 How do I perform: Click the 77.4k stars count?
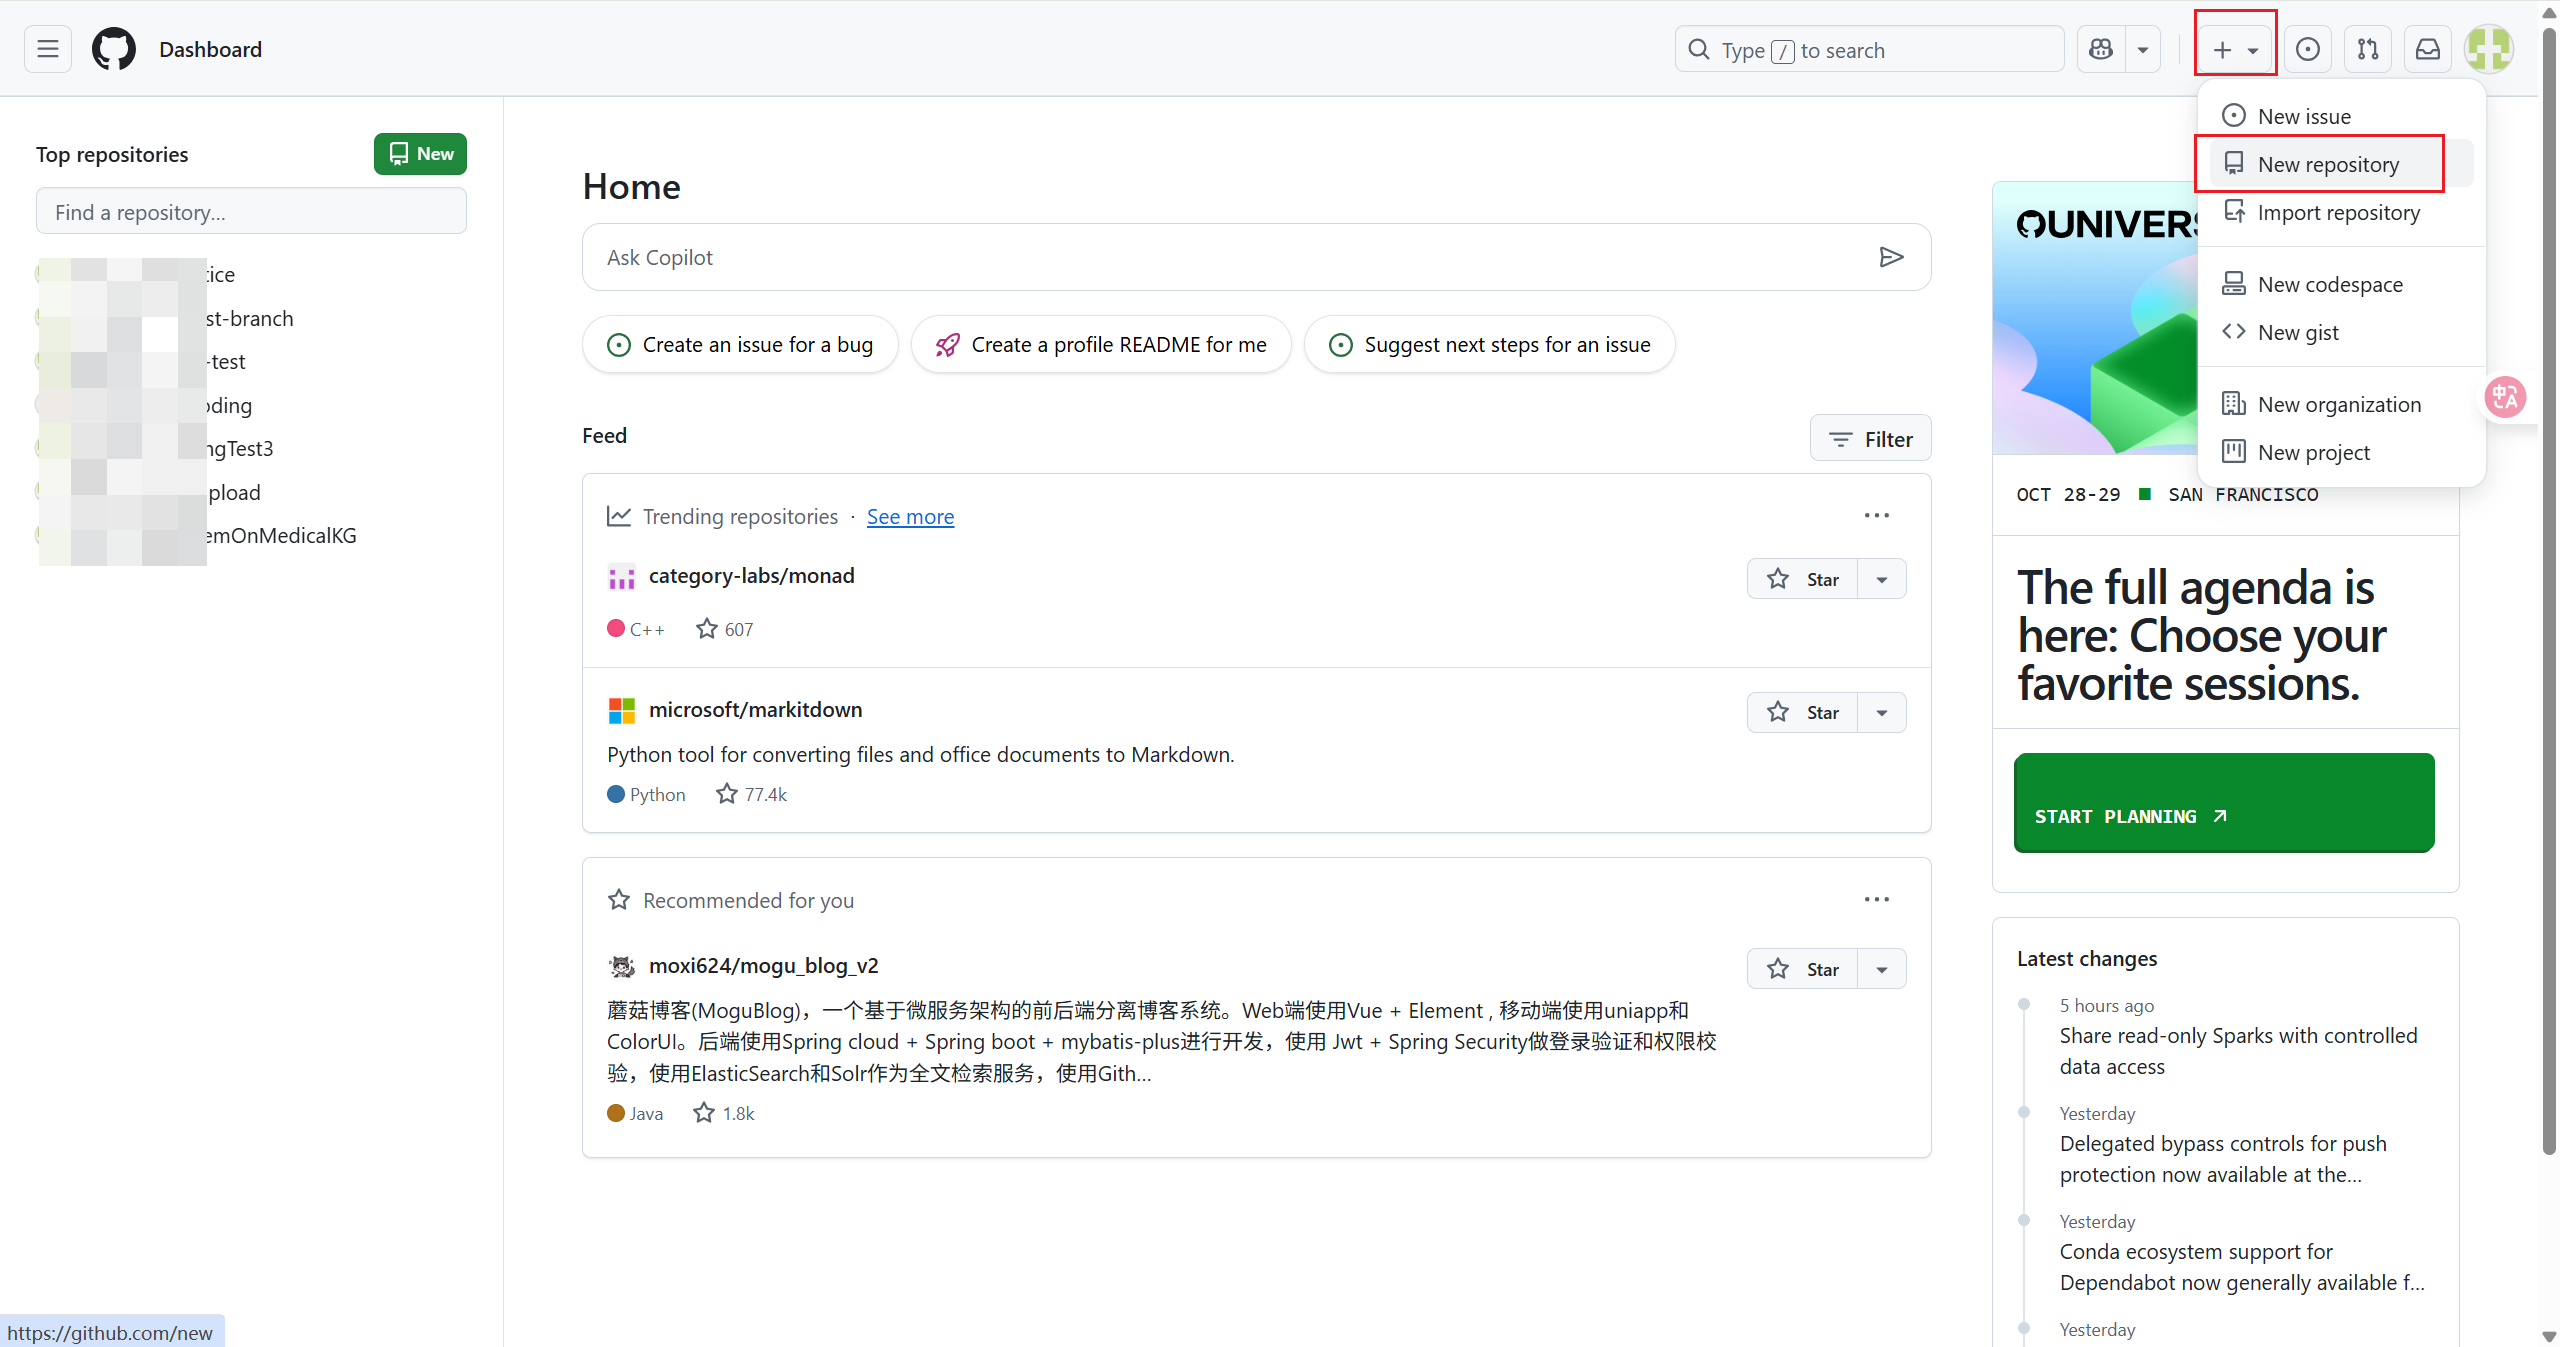point(752,794)
